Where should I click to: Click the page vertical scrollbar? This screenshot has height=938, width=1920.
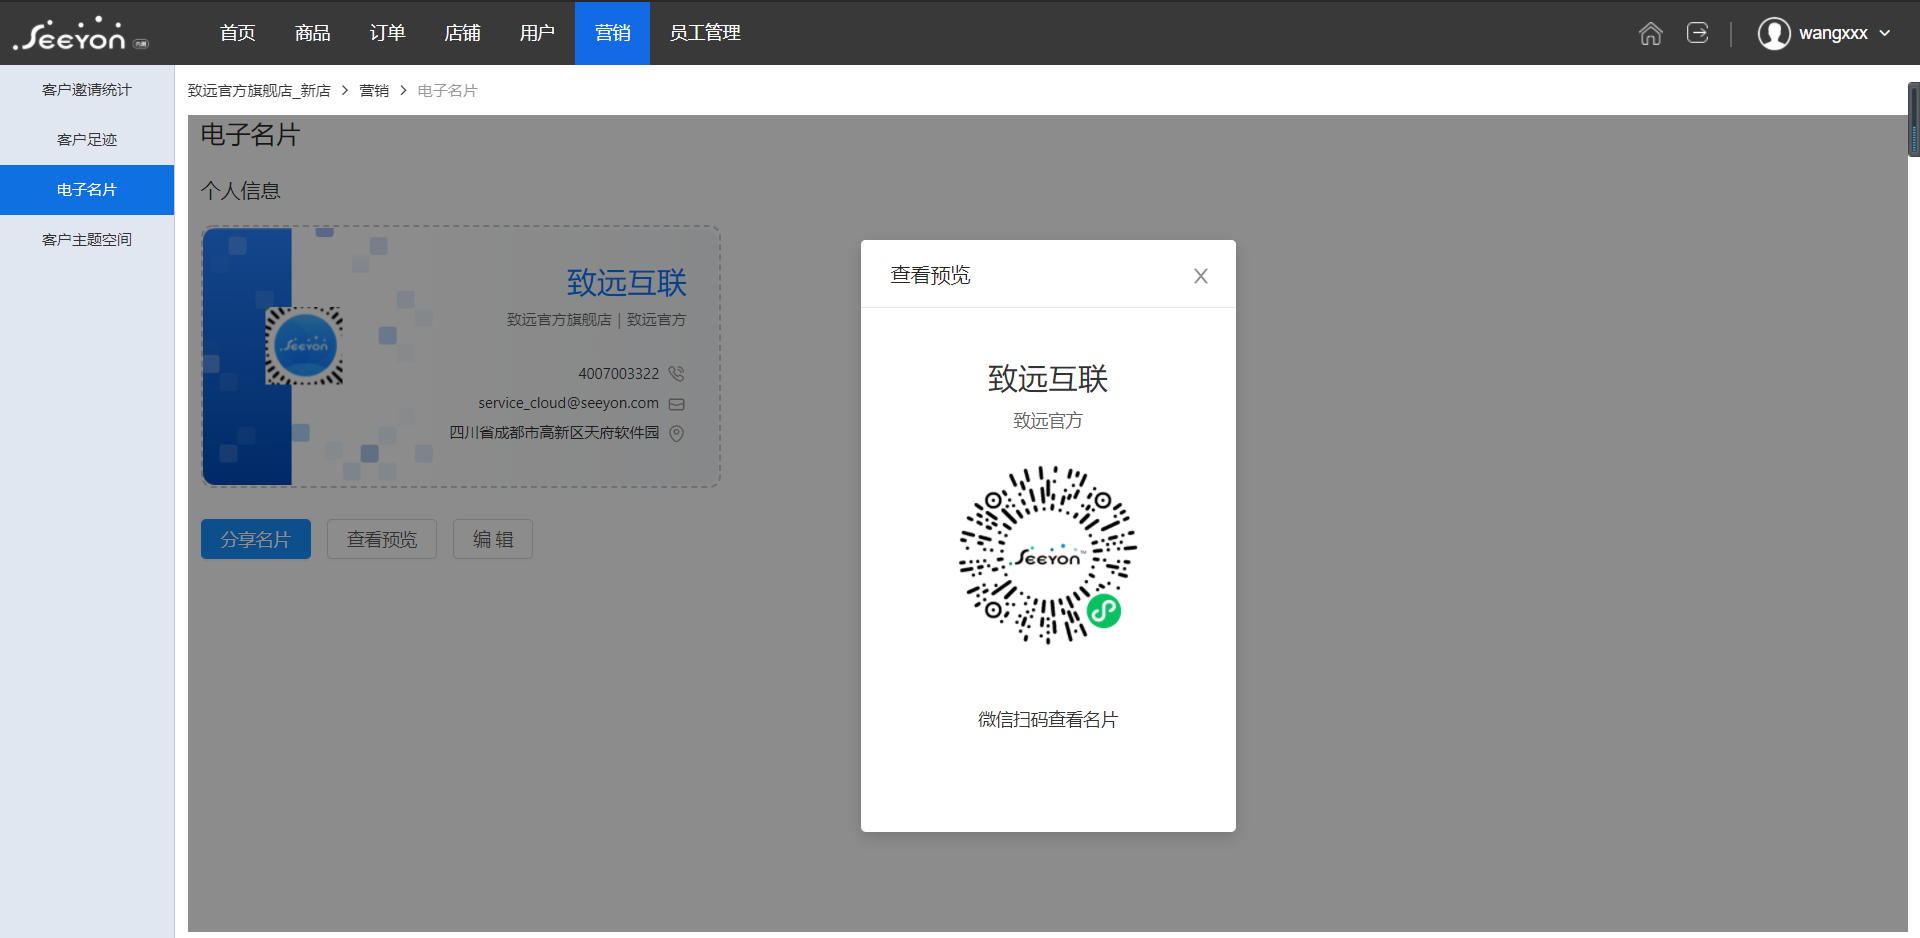click(1914, 120)
